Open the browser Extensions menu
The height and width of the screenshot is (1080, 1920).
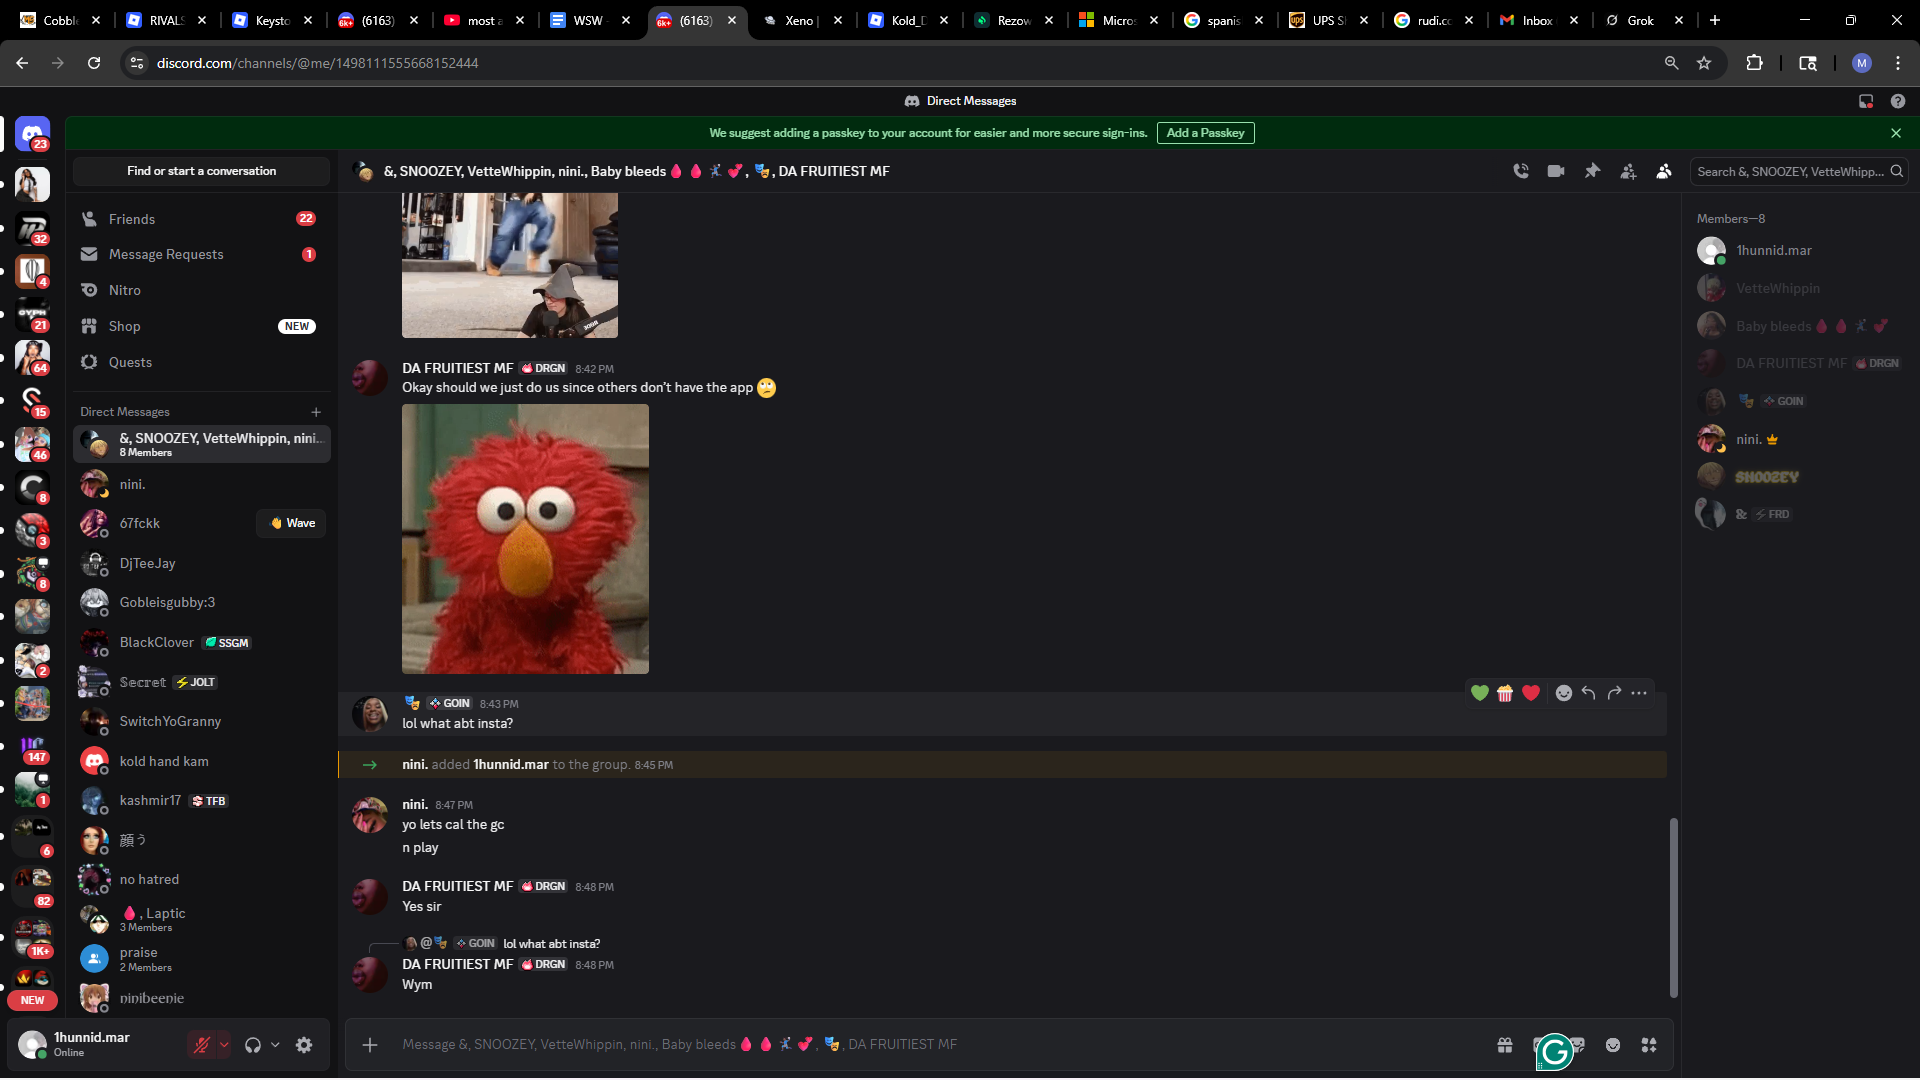(x=1754, y=63)
